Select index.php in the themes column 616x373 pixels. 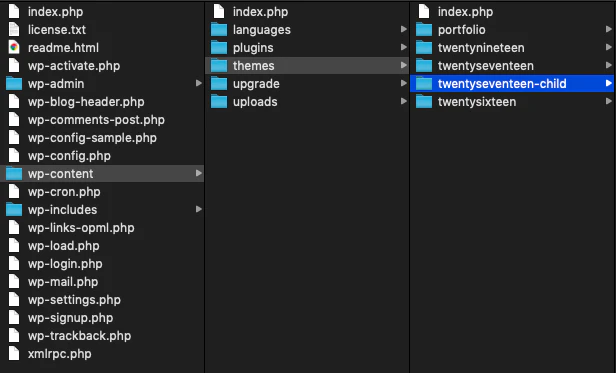click(x=466, y=12)
